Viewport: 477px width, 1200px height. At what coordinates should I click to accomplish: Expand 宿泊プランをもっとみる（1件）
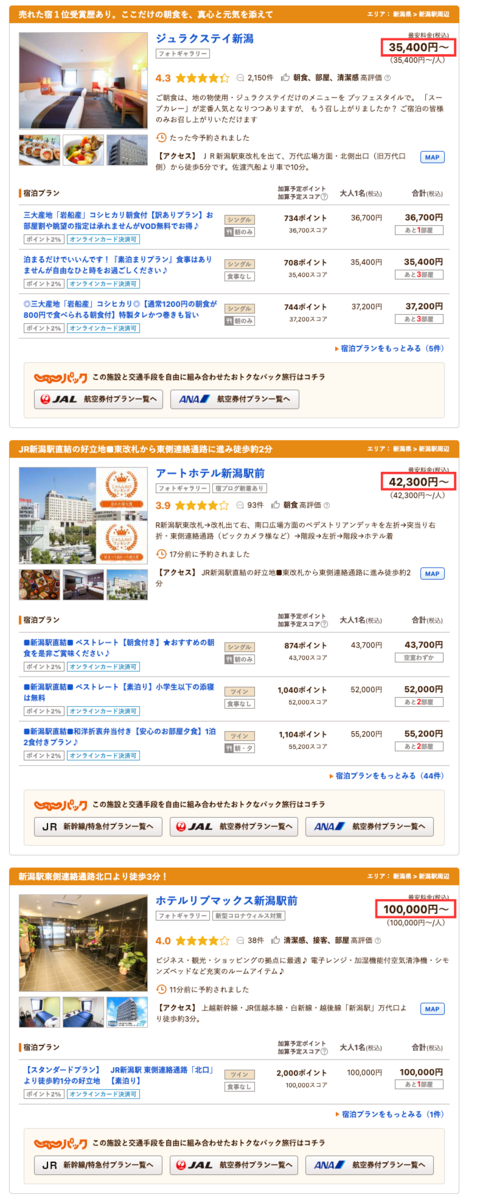(393, 1113)
